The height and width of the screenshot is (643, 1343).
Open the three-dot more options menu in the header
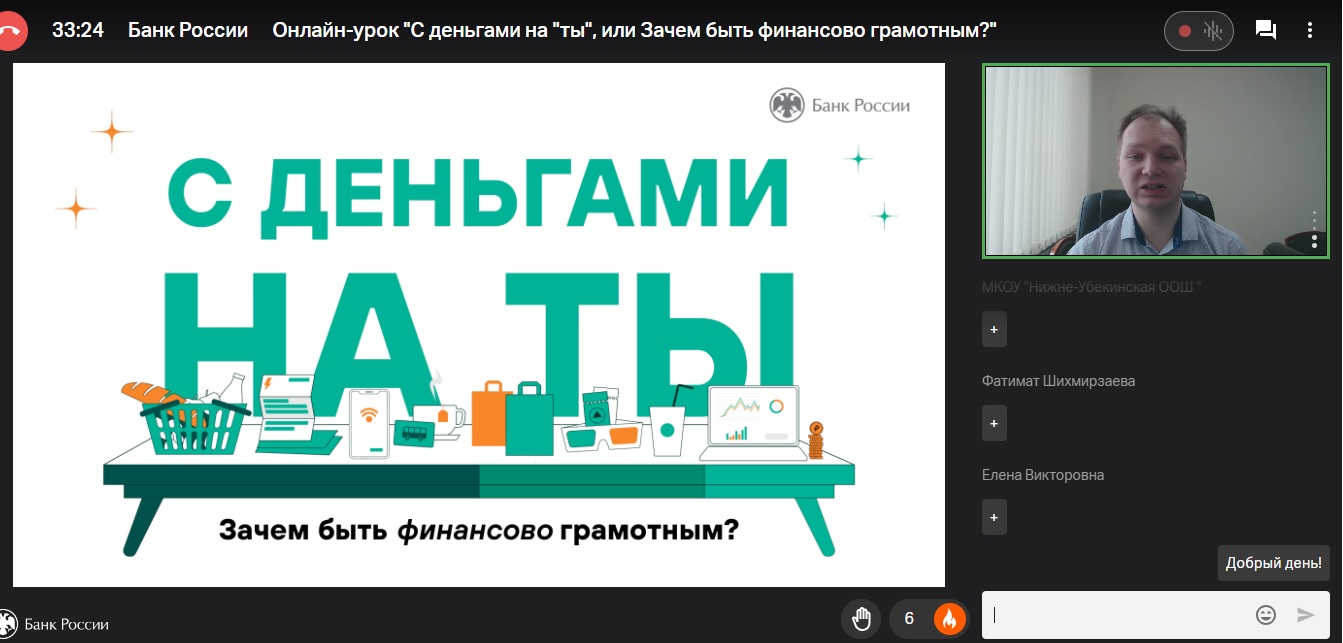coord(1310,30)
